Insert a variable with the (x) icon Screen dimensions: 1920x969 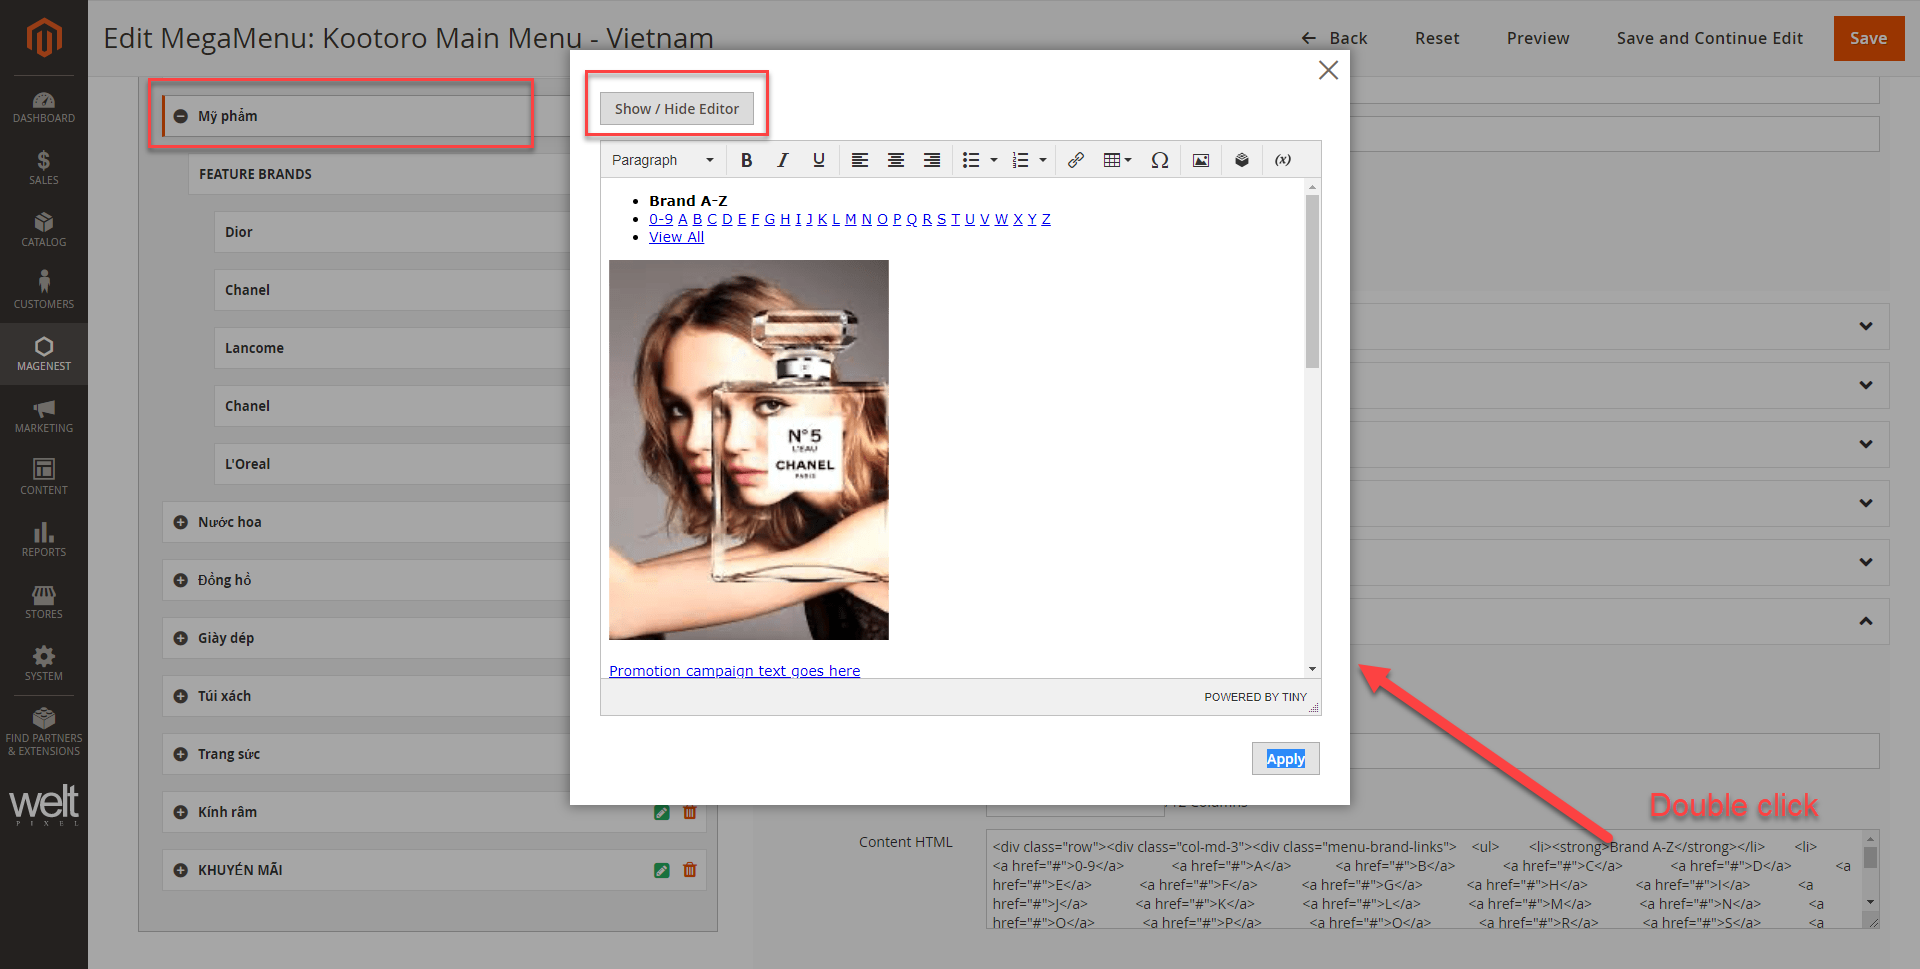(1283, 160)
